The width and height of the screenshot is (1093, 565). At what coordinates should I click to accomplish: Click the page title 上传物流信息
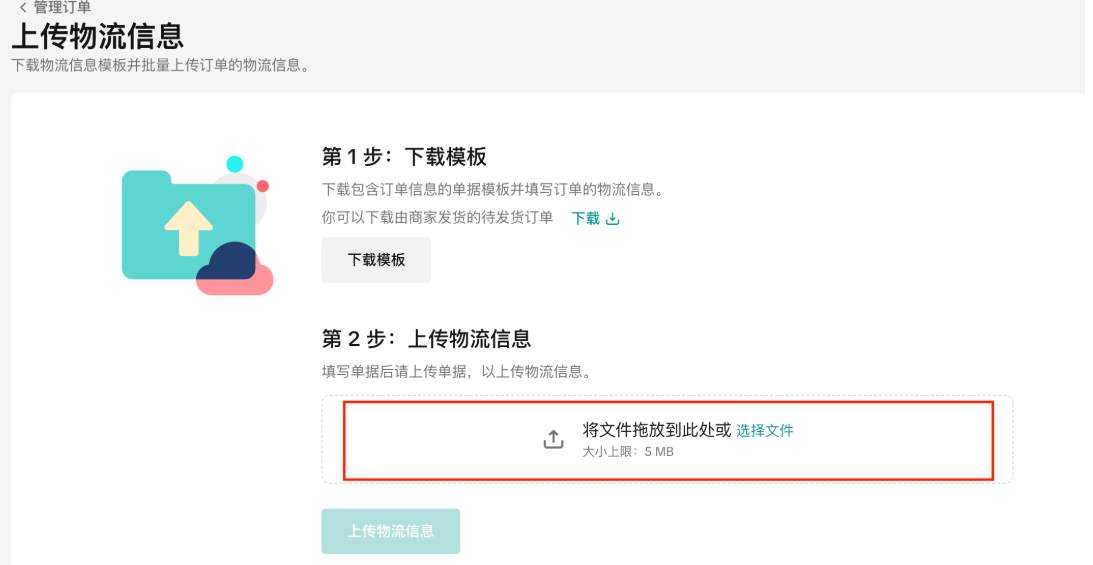[x=98, y=36]
